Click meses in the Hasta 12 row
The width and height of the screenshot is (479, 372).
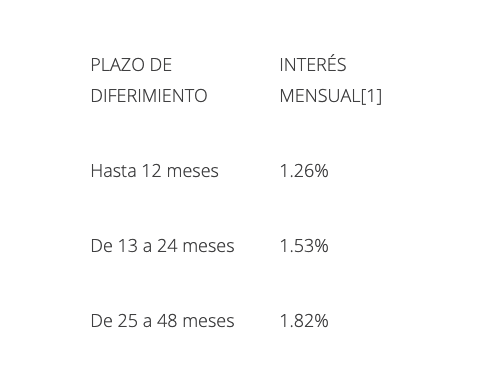(x=193, y=172)
